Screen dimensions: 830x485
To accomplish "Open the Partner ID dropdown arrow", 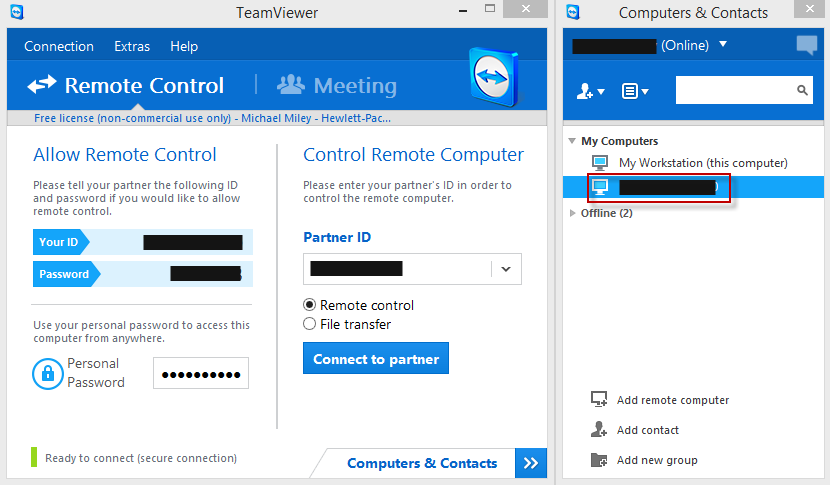I will 505,268.
